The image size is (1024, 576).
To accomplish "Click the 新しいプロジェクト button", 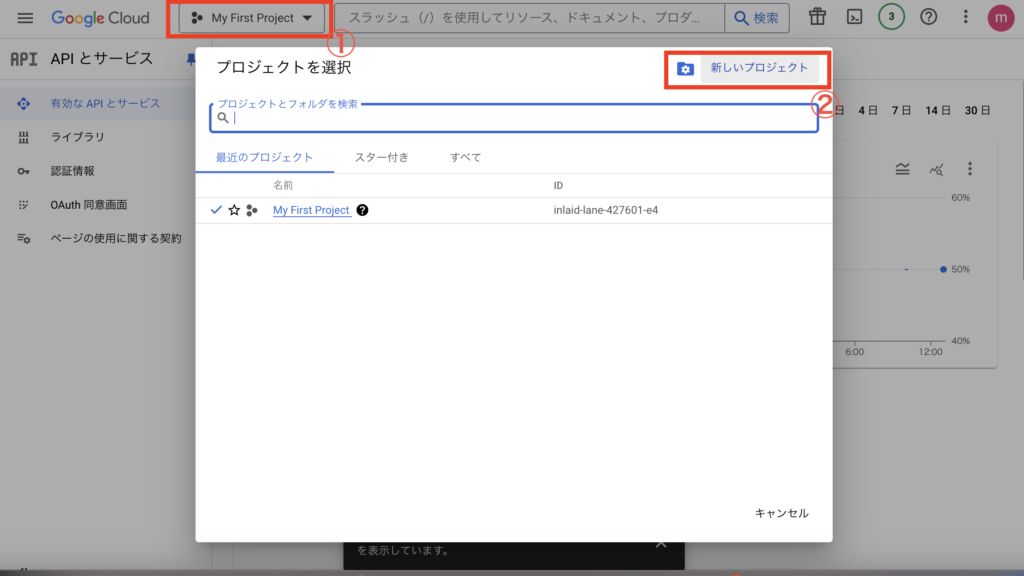I will pyautogui.click(x=759, y=68).
